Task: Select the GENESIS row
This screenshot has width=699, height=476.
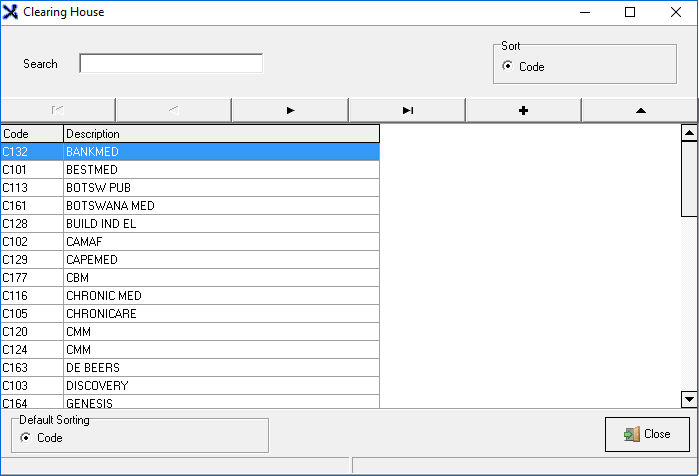Action: coord(190,402)
